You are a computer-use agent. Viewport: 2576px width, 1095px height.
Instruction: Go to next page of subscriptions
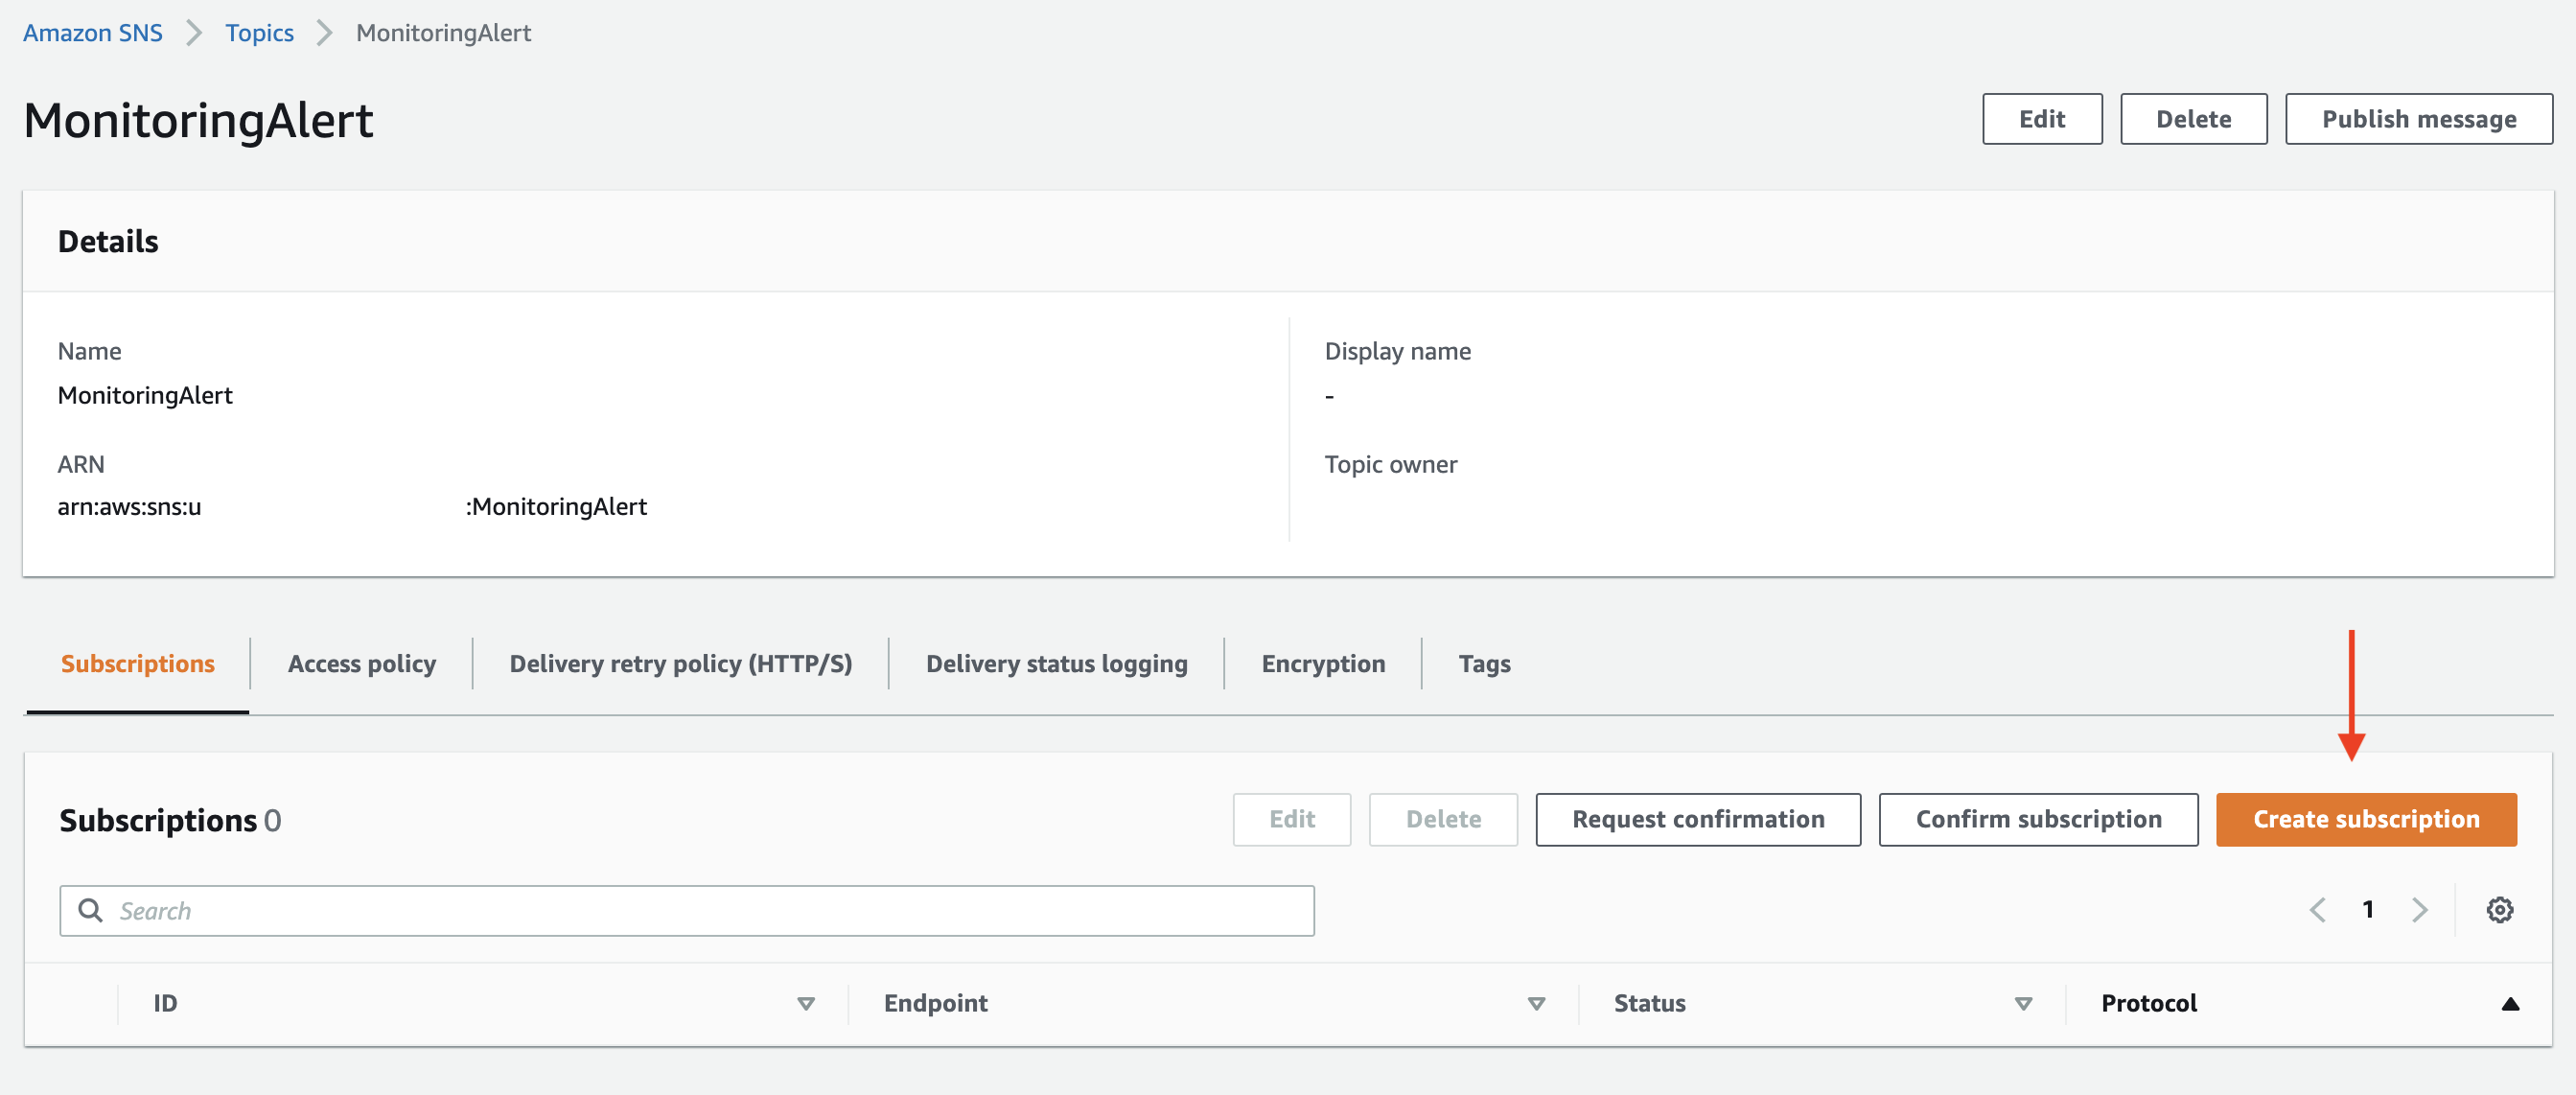coord(2419,909)
